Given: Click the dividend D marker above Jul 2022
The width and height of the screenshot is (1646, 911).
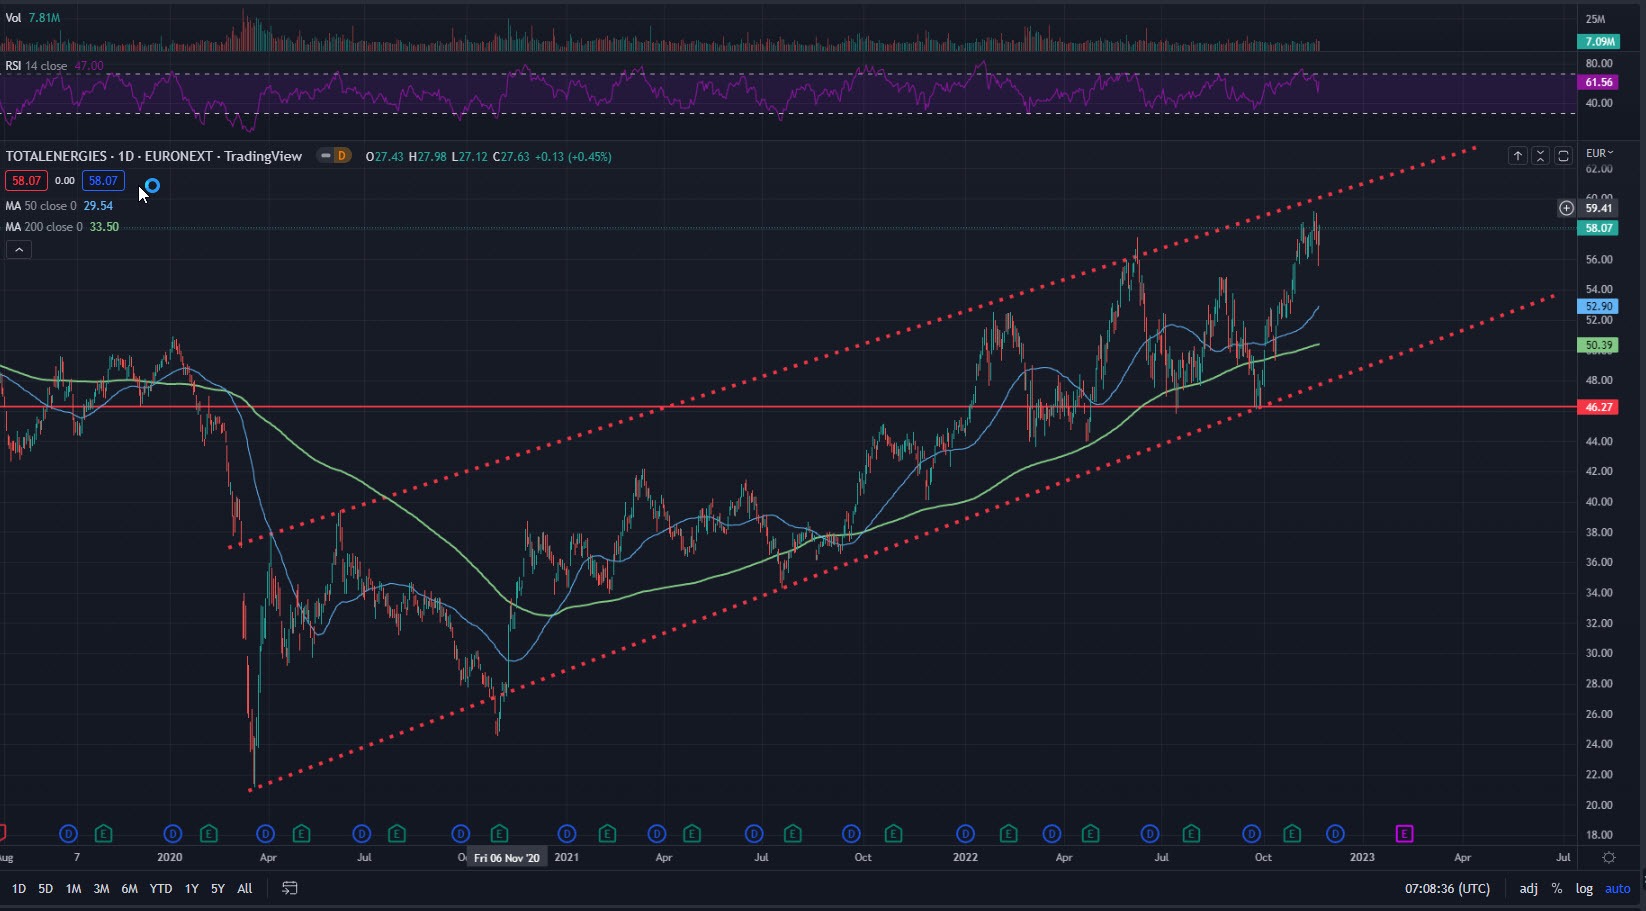Looking at the screenshot, I should point(1150,833).
